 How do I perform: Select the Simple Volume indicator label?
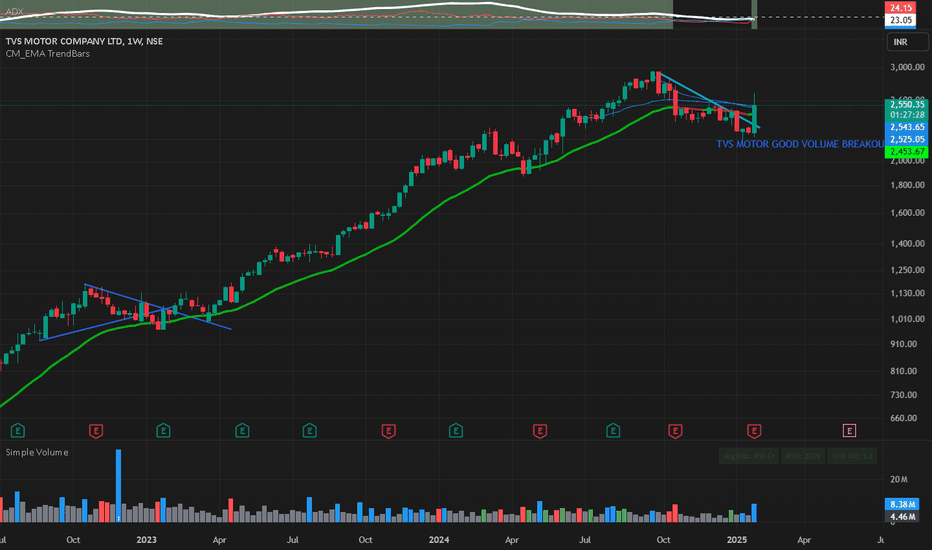click(37, 452)
